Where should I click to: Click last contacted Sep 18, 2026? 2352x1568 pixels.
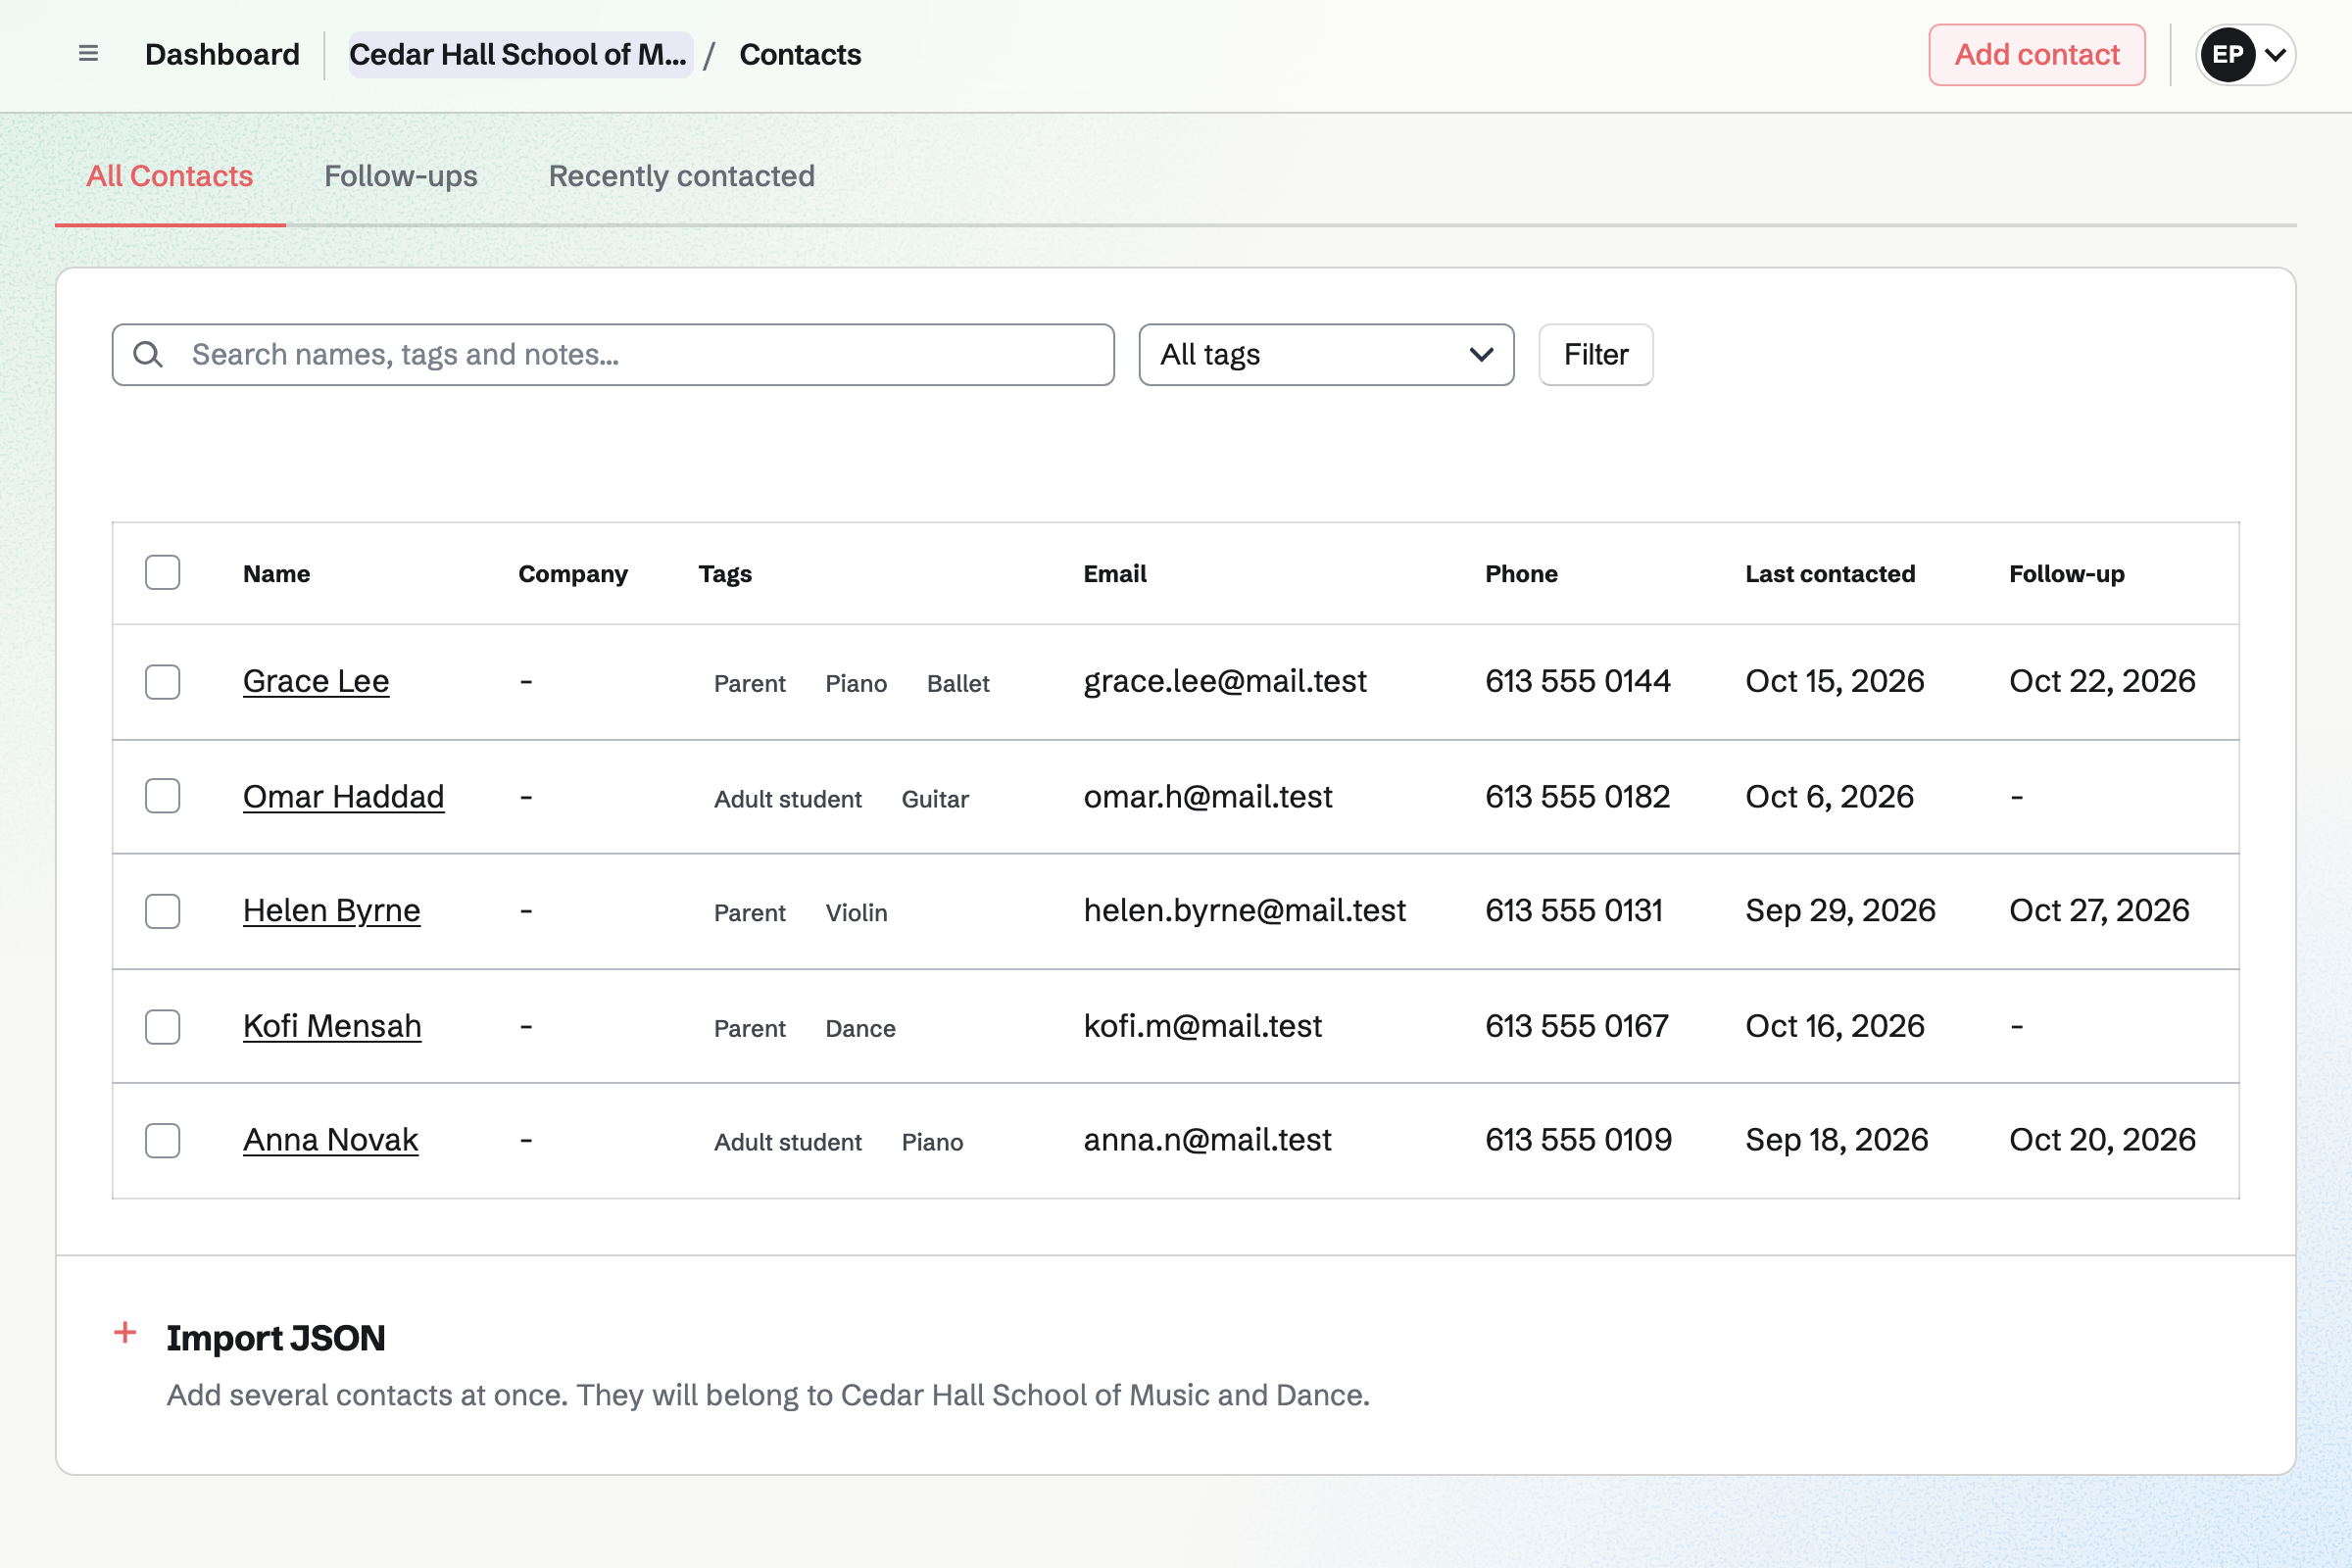[1837, 1140]
